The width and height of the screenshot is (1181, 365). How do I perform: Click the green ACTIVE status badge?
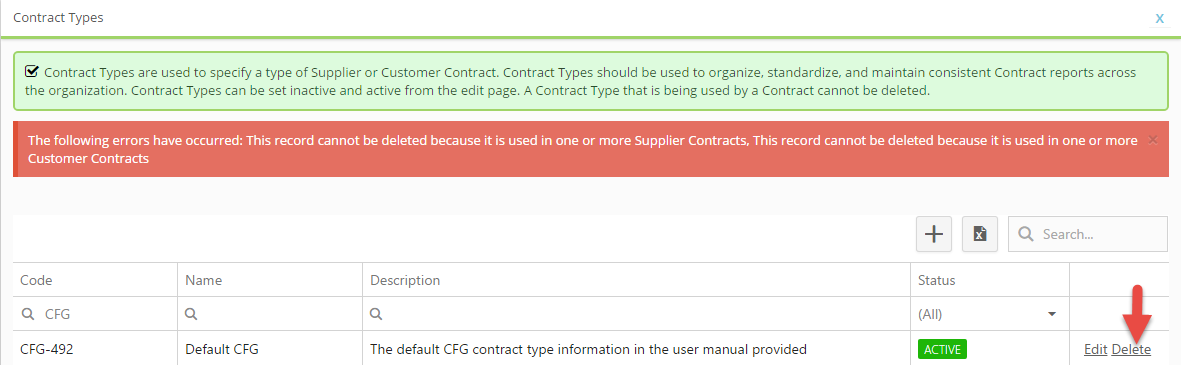point(942,349)
